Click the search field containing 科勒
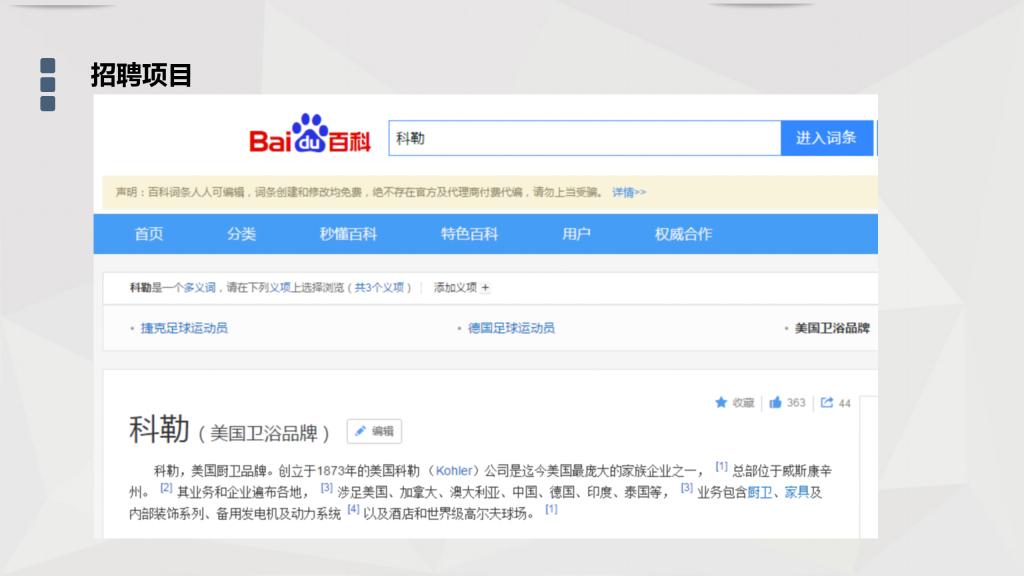Screen dimensions: 1024x576 [584, 138]
